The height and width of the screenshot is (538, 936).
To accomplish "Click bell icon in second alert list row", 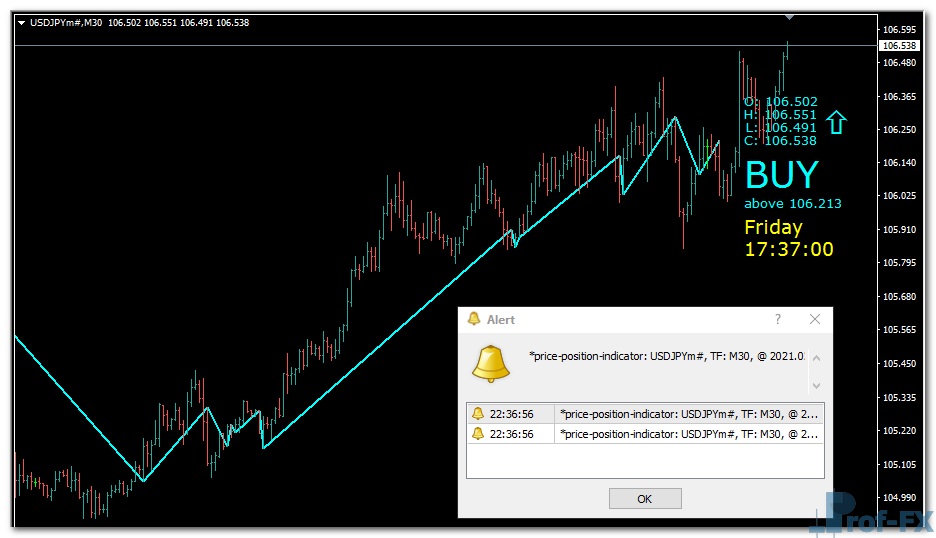I will coord(478,434).
